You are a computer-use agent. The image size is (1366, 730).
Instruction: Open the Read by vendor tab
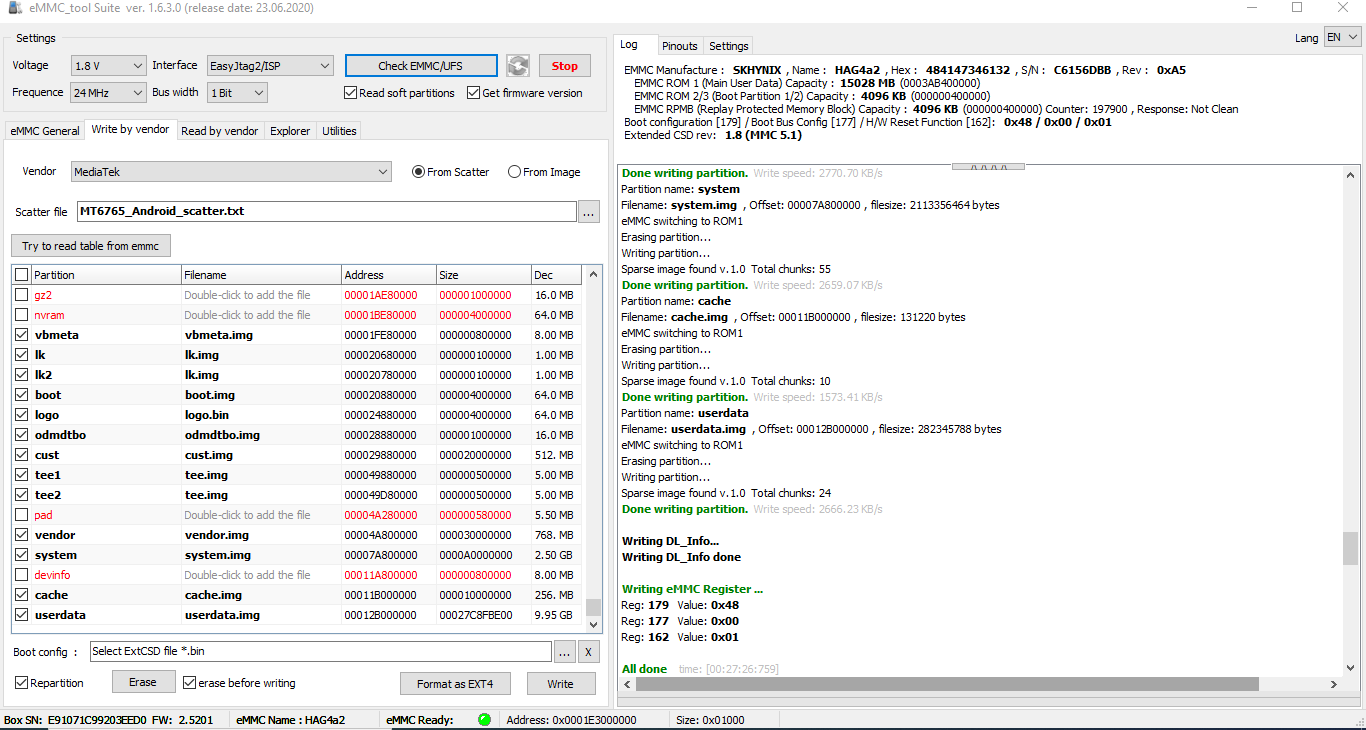tap(220, 131)
